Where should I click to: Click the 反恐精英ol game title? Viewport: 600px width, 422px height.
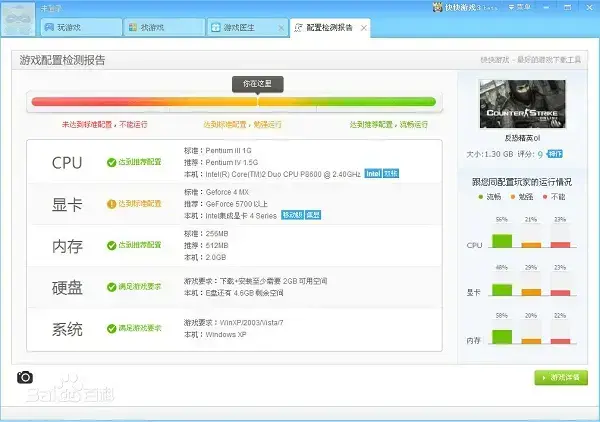coord(522,138)
